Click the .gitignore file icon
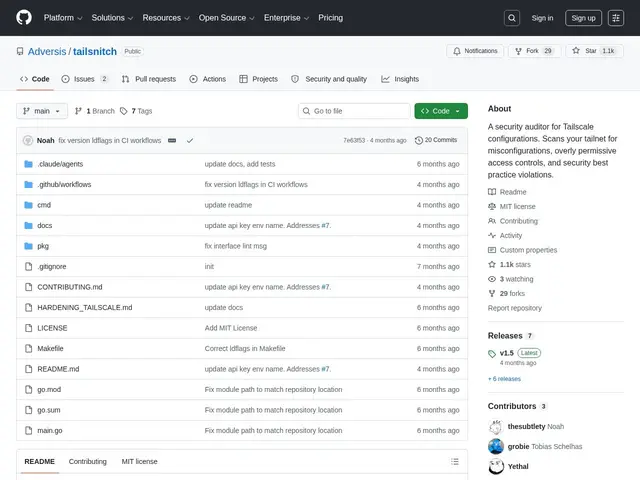Screen dimensions: 640x480 [28, 267]
